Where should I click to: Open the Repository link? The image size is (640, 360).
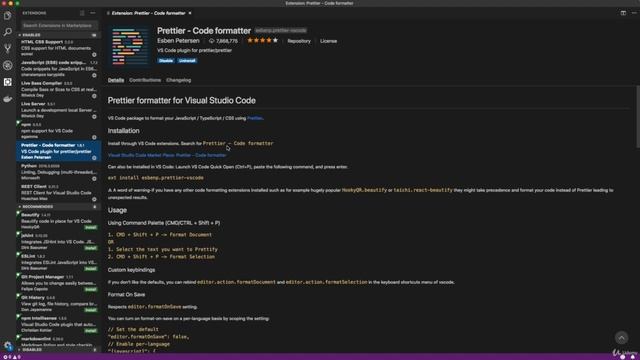299,41
